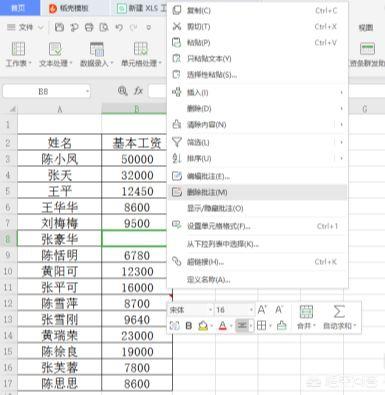Expand the 自动求和 dropdown arrow
Screen dimensions: 385x395
pos(355,326)
